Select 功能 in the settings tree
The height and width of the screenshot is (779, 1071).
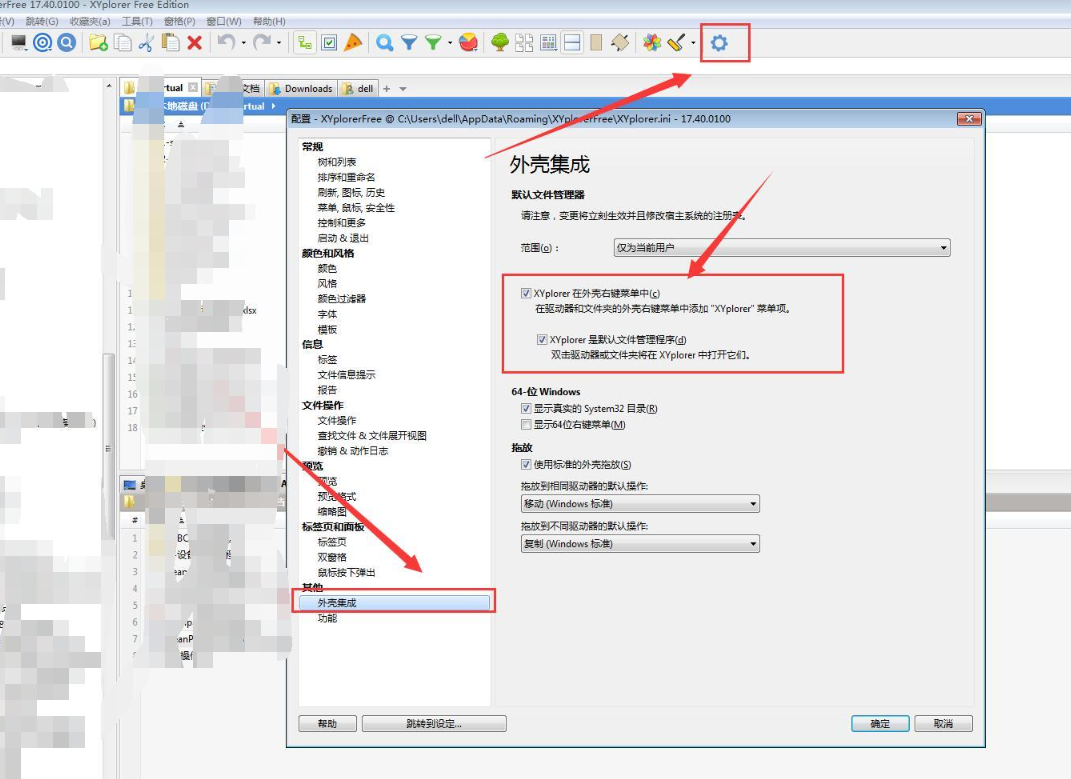327,618
